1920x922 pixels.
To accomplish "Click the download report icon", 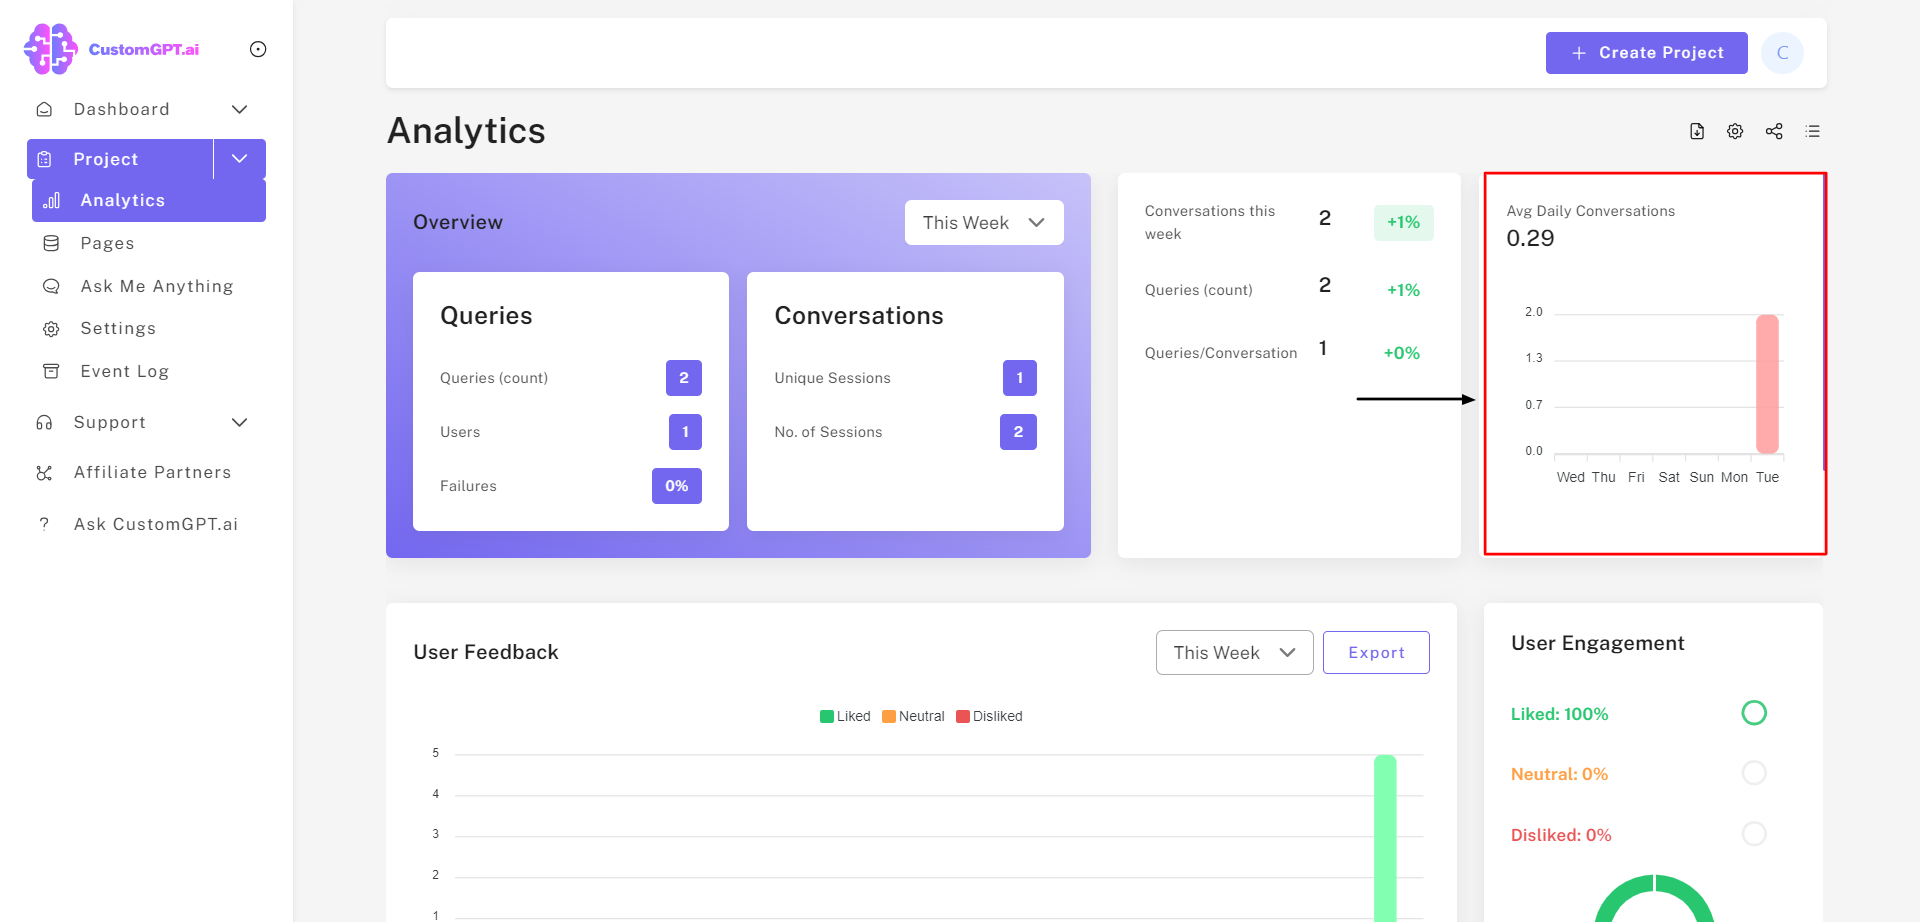I will pos(1697,131).
